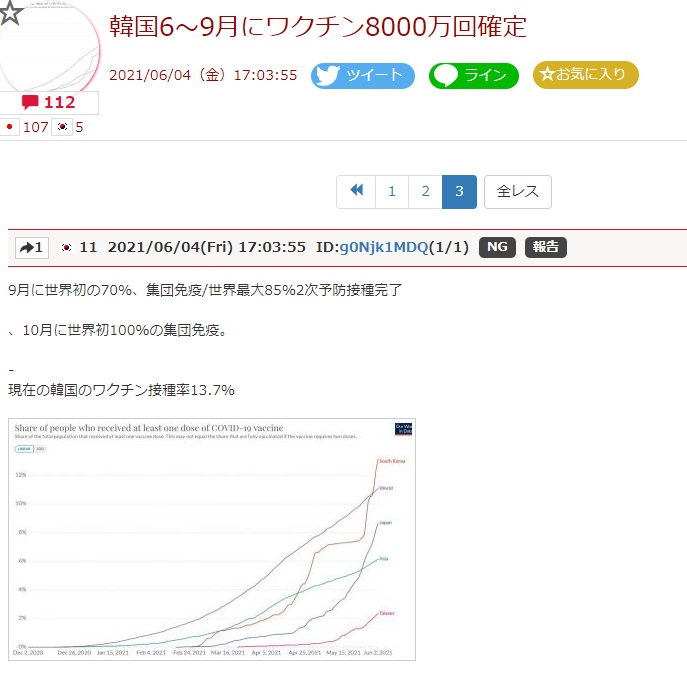Open the poster ID g0Njk1MDQ link

point(383,248)
